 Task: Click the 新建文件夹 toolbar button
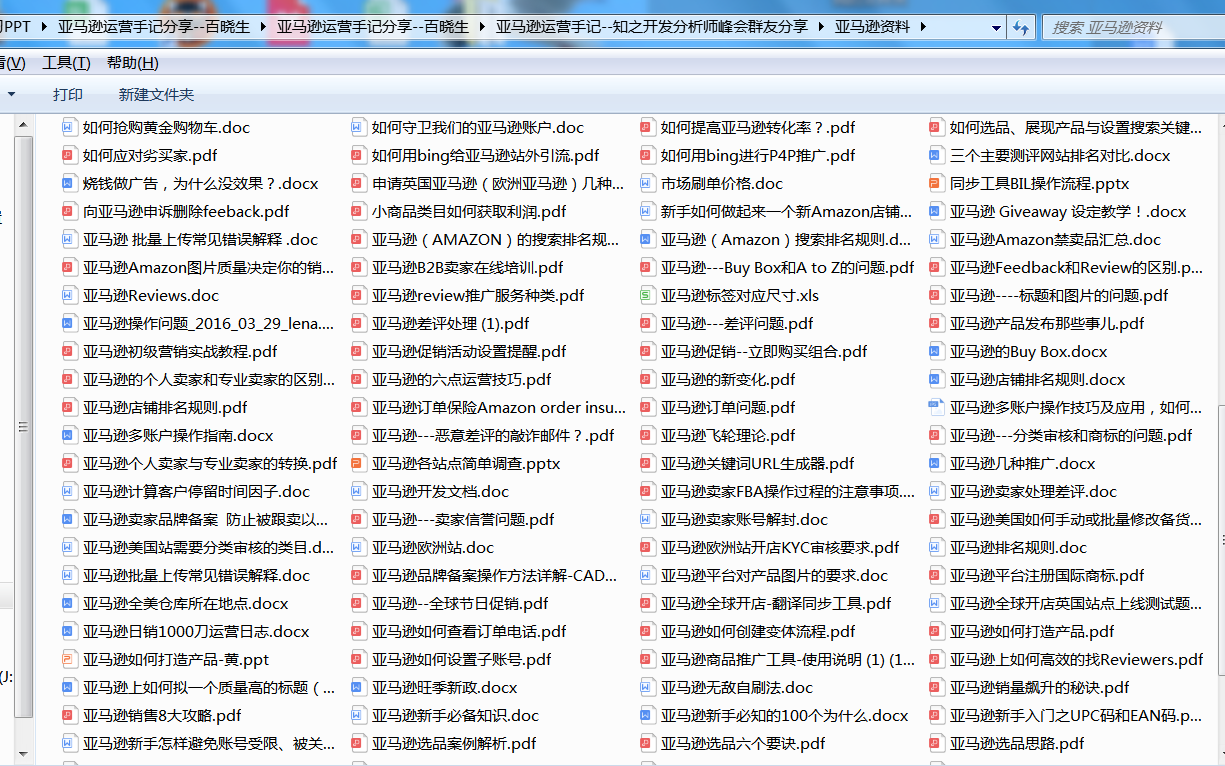click(156, 95)
